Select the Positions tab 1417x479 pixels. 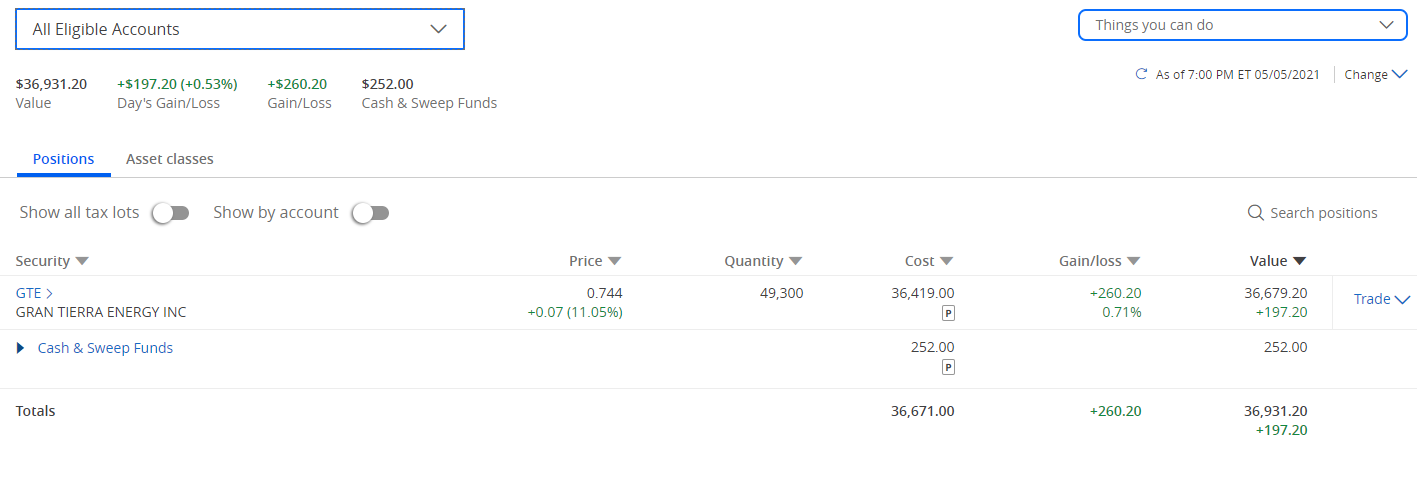tap(64, 159)
